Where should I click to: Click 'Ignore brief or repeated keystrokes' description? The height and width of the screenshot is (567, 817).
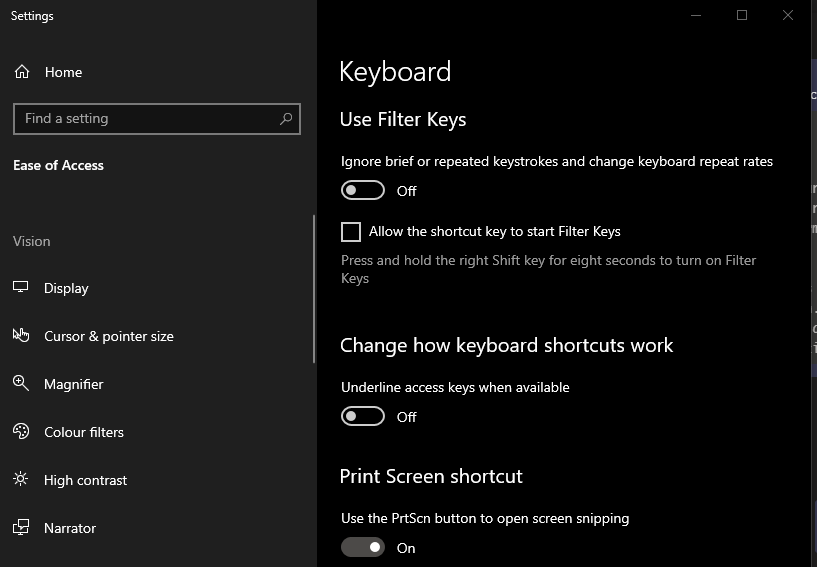(556, 162)
